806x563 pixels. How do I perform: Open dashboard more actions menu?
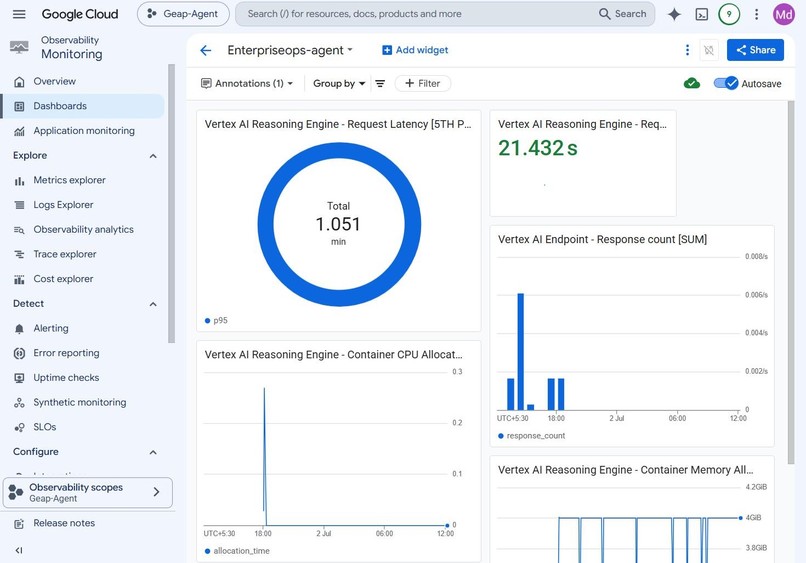(x=687, y=50)
